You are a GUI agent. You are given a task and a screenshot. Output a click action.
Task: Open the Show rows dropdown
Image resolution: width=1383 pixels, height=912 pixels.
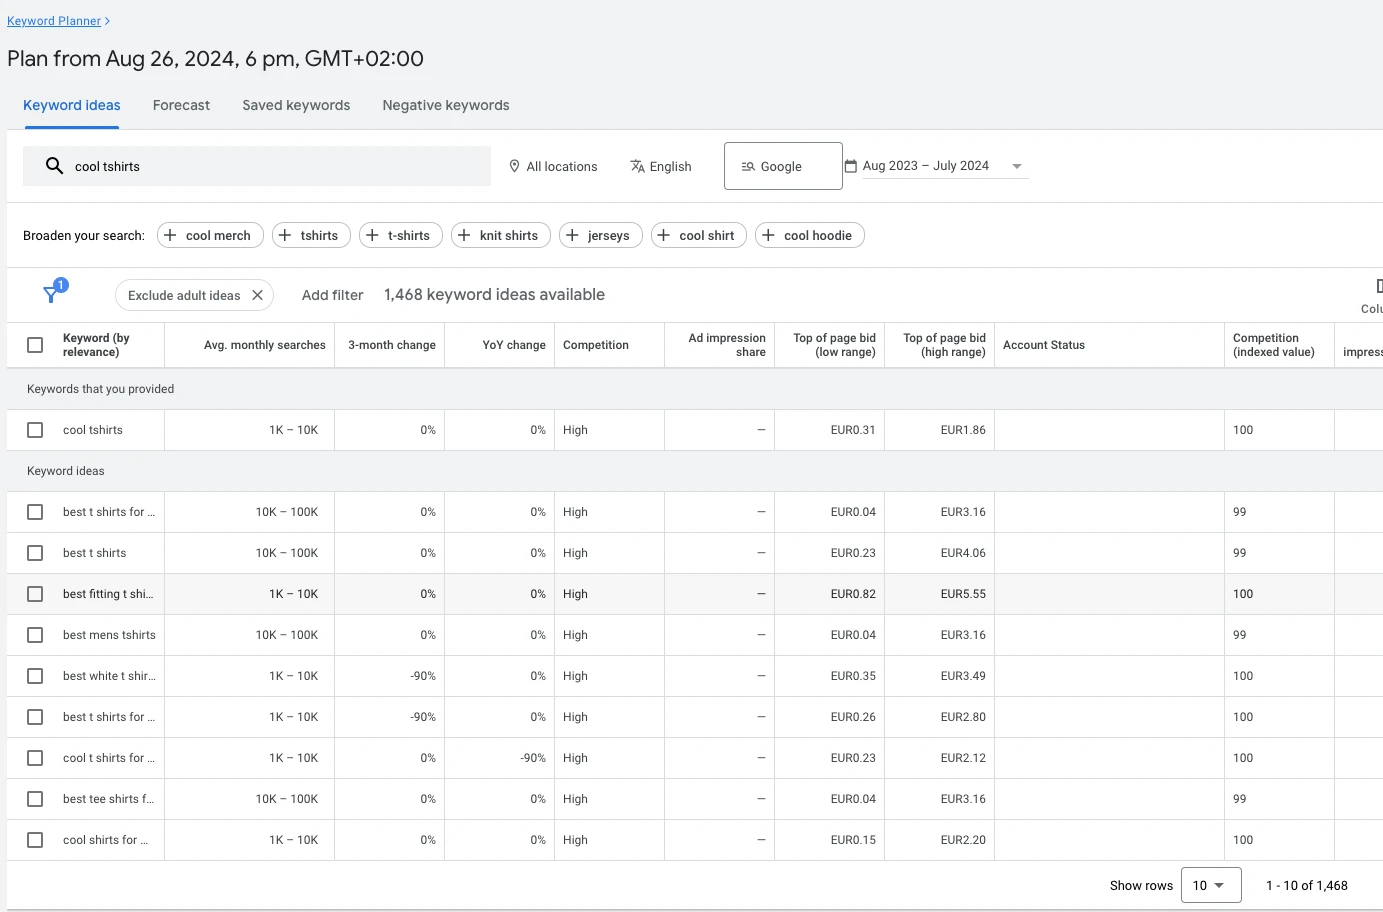click(1210, 885)
